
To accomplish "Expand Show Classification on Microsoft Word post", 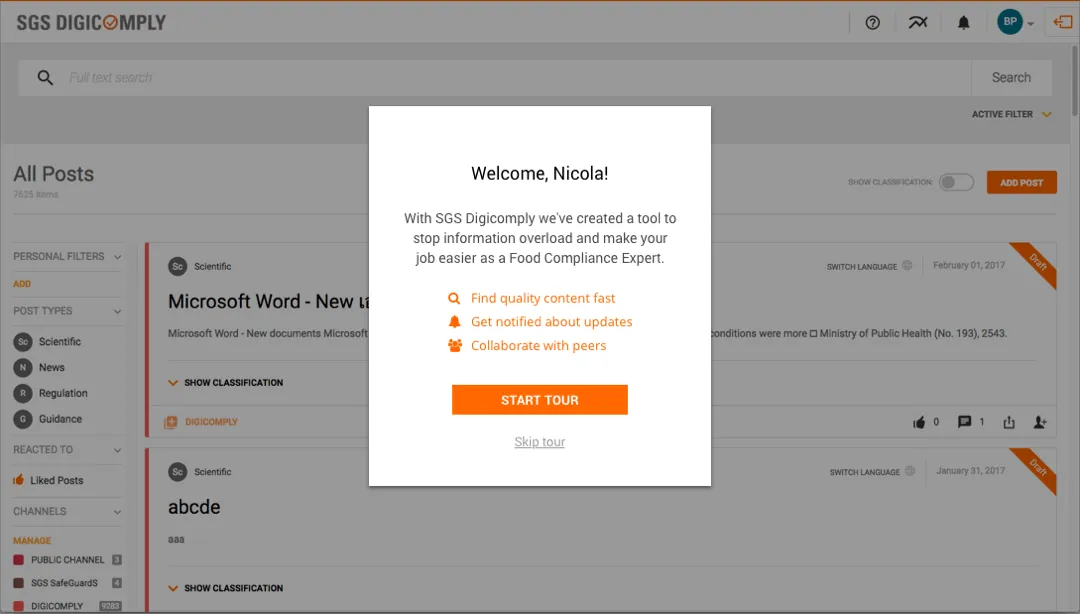I will [x=225, y=382].
